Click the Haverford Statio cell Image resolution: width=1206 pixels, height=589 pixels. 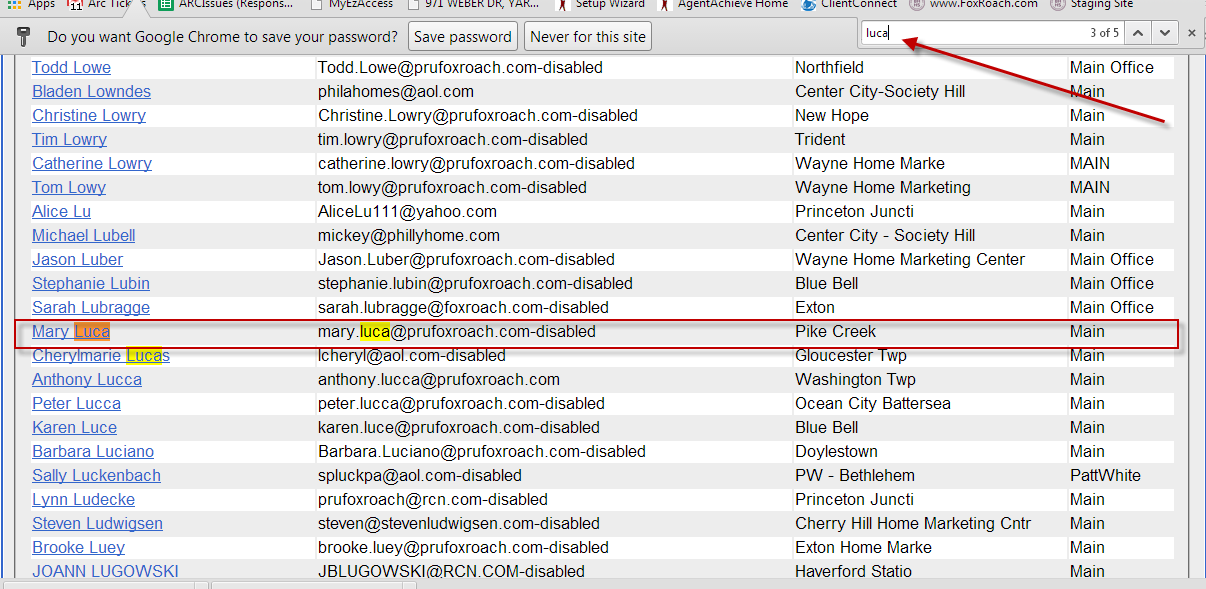pyautogui.click(x=853, y=571)
